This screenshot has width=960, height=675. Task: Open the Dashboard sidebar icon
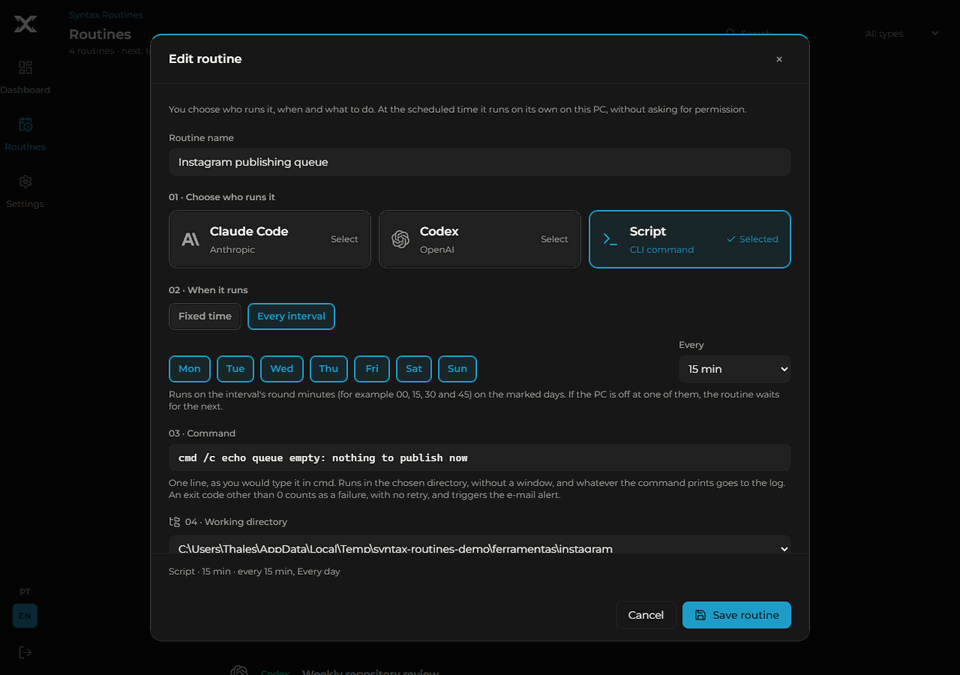click(25, 67)
